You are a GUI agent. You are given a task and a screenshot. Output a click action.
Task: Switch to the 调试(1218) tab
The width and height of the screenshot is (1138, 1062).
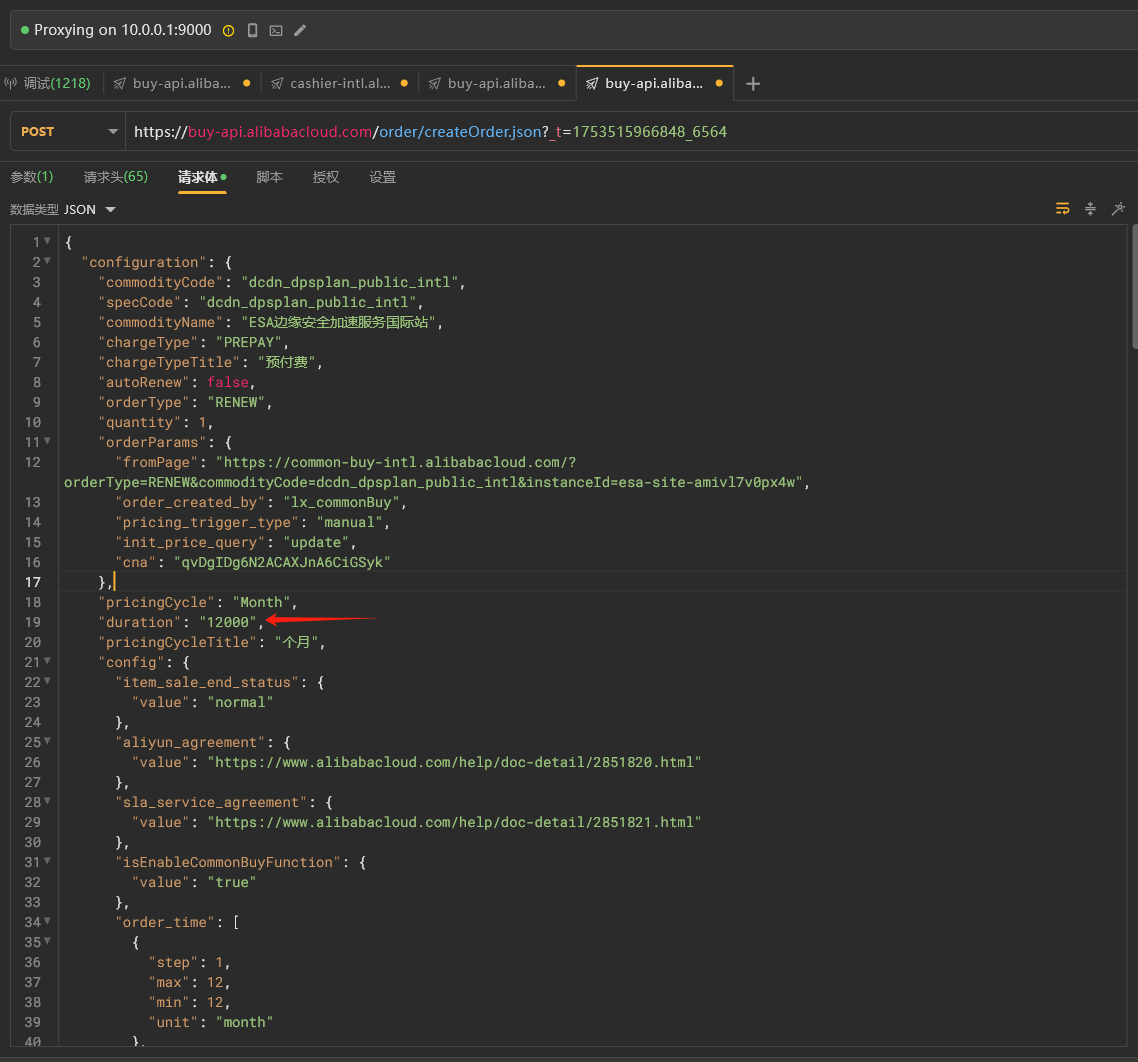click(48, 83)
